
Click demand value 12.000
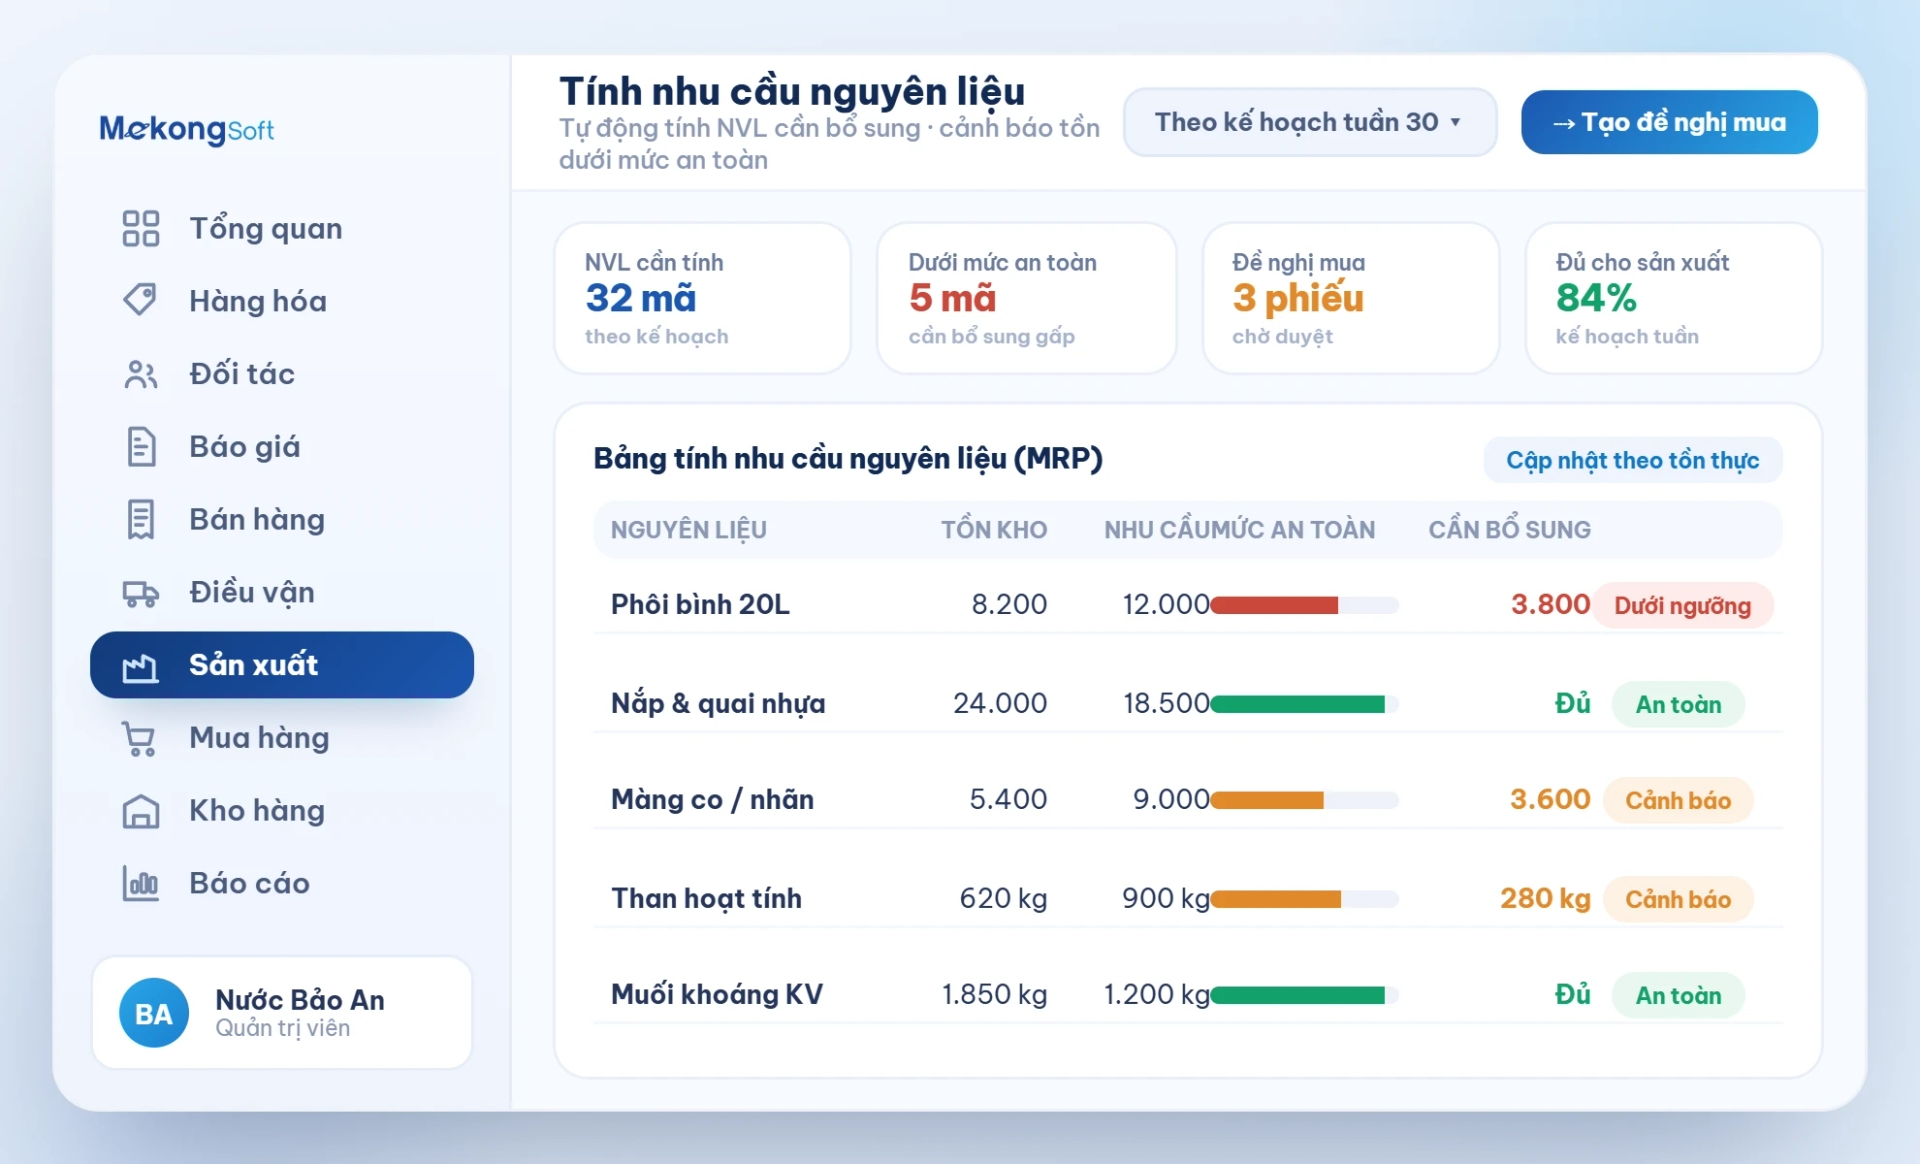click(1166, 604)
